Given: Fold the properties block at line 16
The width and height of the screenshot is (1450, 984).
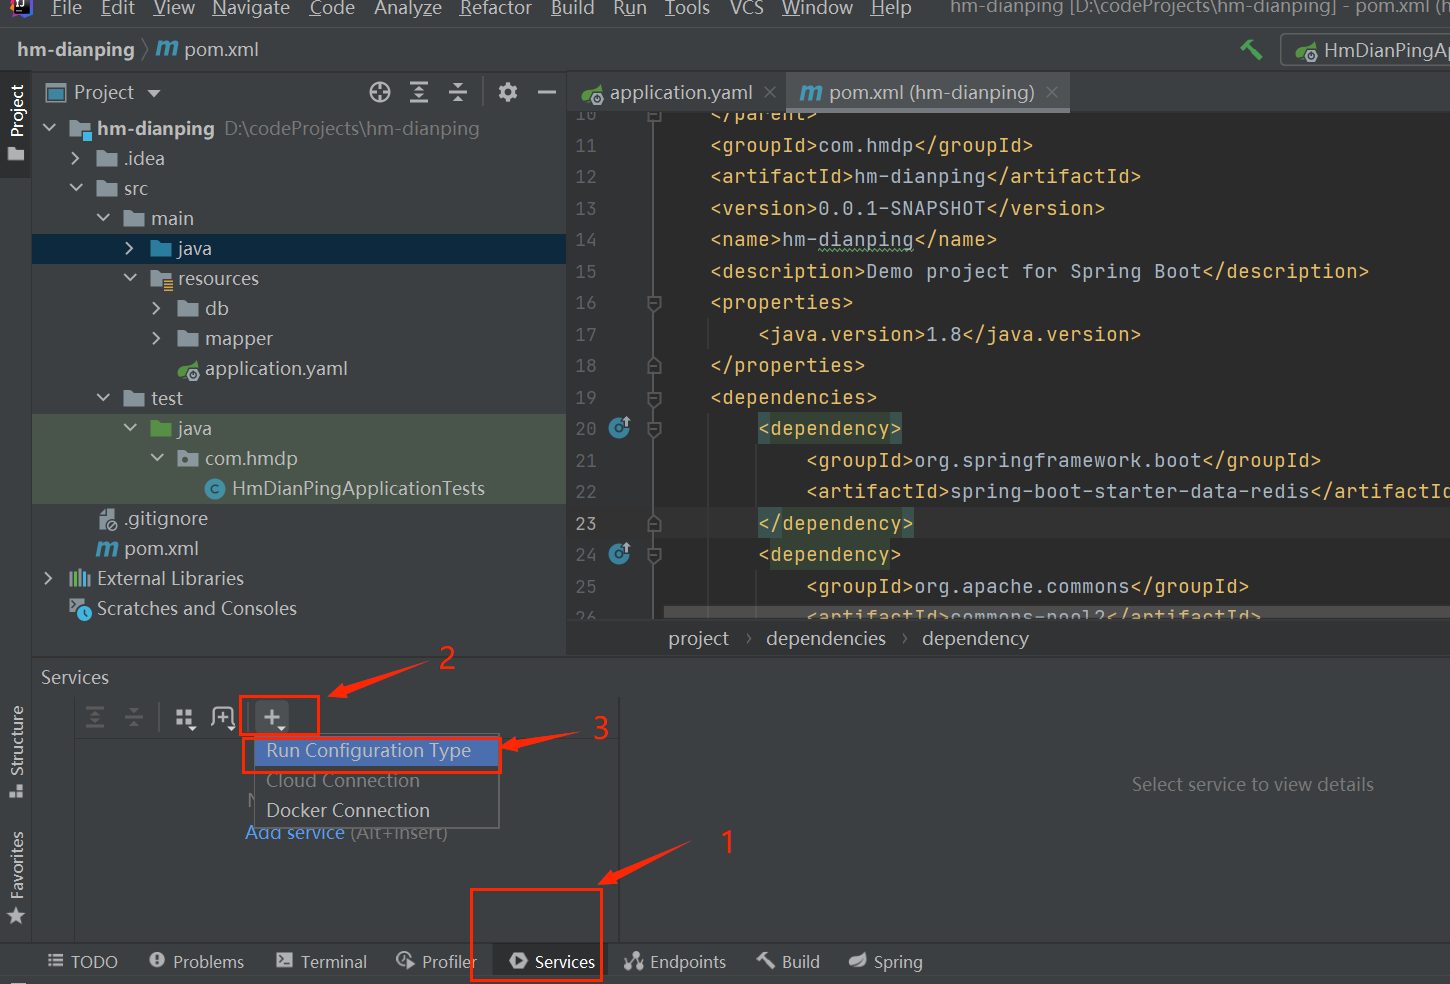Looking at the screenshot, I should point(654,303).
